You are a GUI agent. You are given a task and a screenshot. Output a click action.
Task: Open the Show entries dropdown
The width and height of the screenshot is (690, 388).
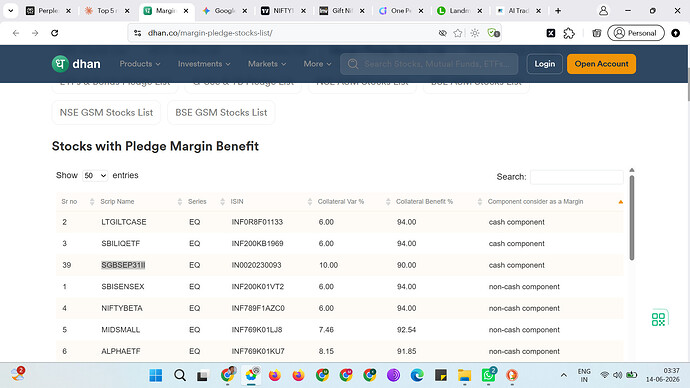[x=95, y=176]
